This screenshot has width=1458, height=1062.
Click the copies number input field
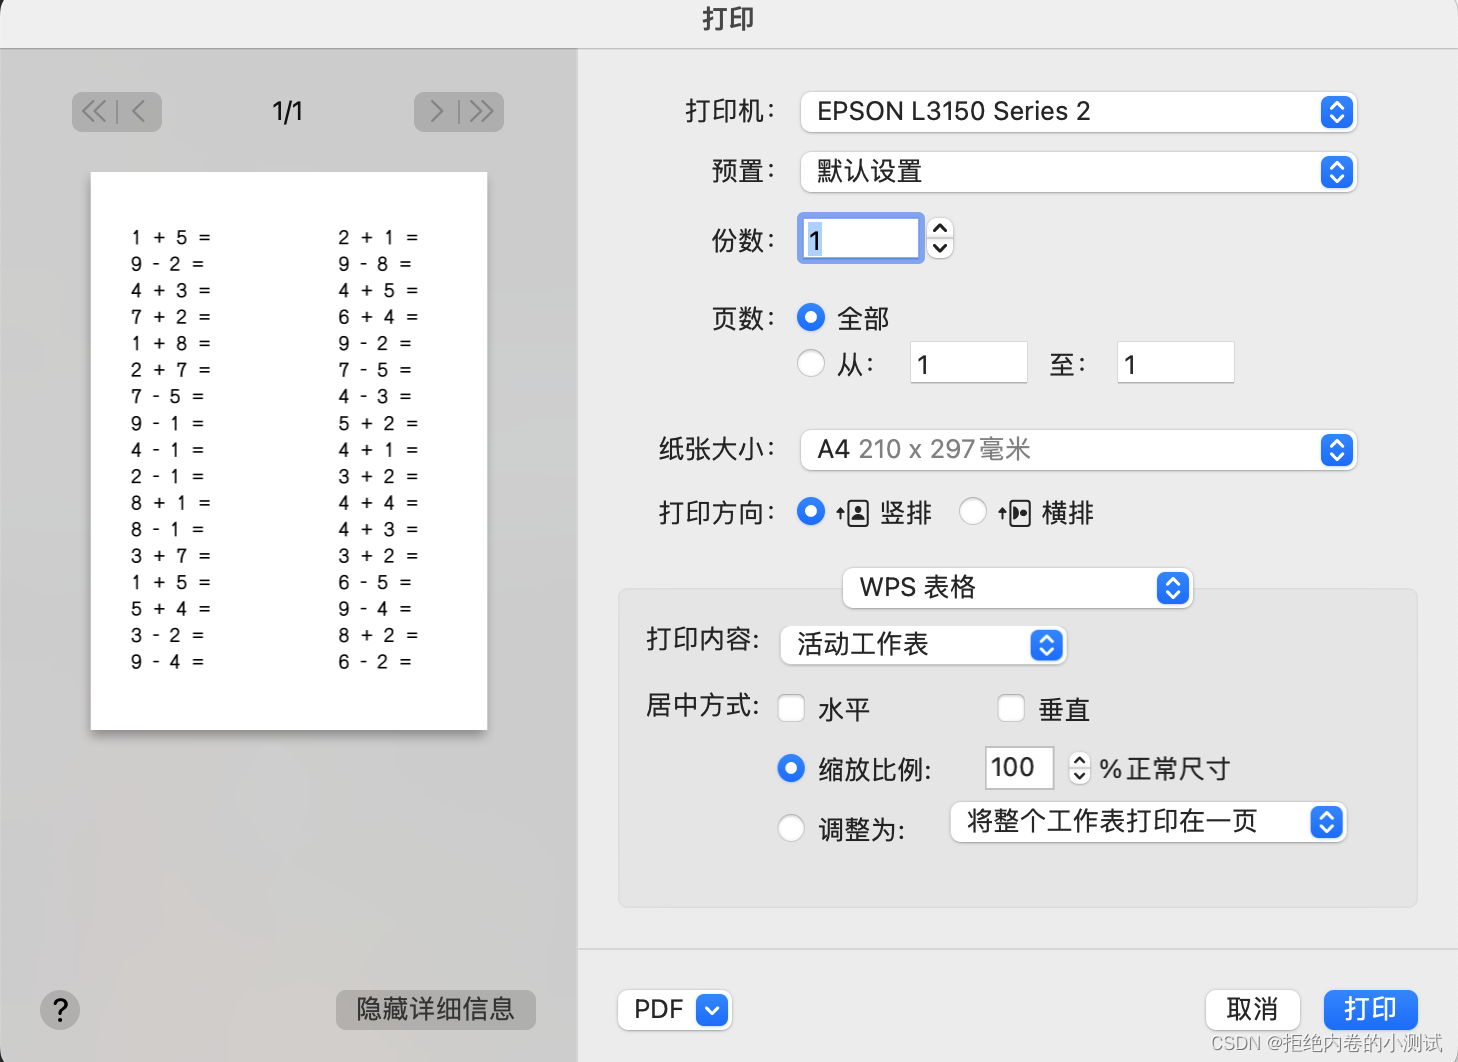(860, 239)
